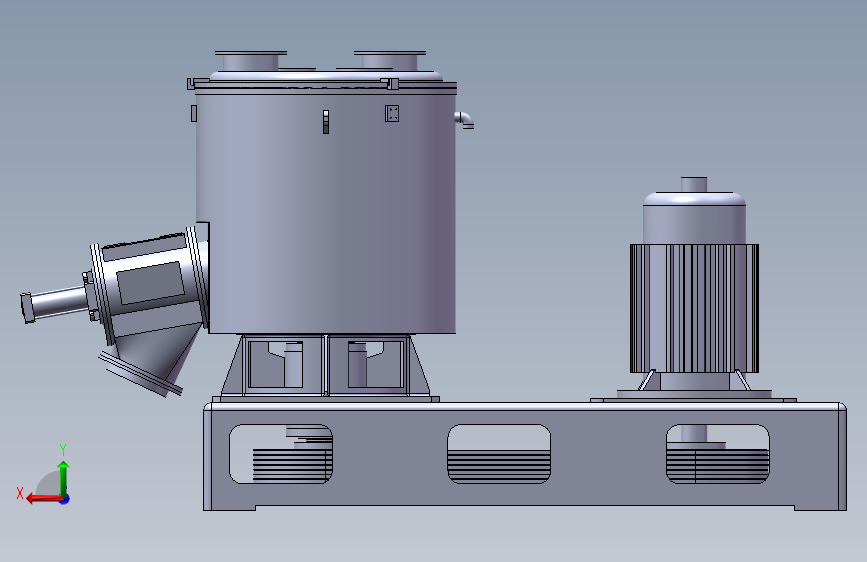Select the discharge valve body window panel
Screen dimensions: 867x562
150,283
